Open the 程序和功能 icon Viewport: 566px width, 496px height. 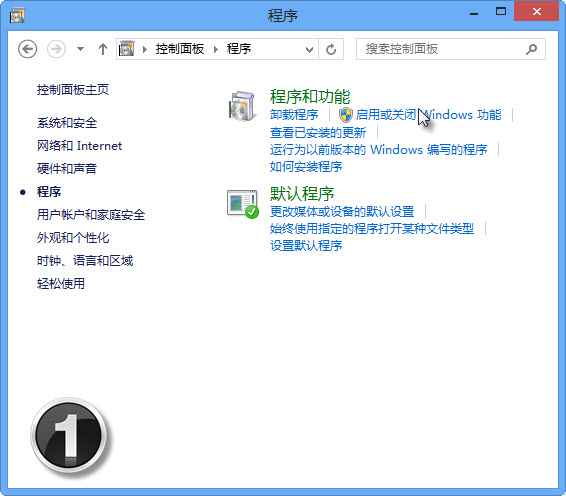242,106
